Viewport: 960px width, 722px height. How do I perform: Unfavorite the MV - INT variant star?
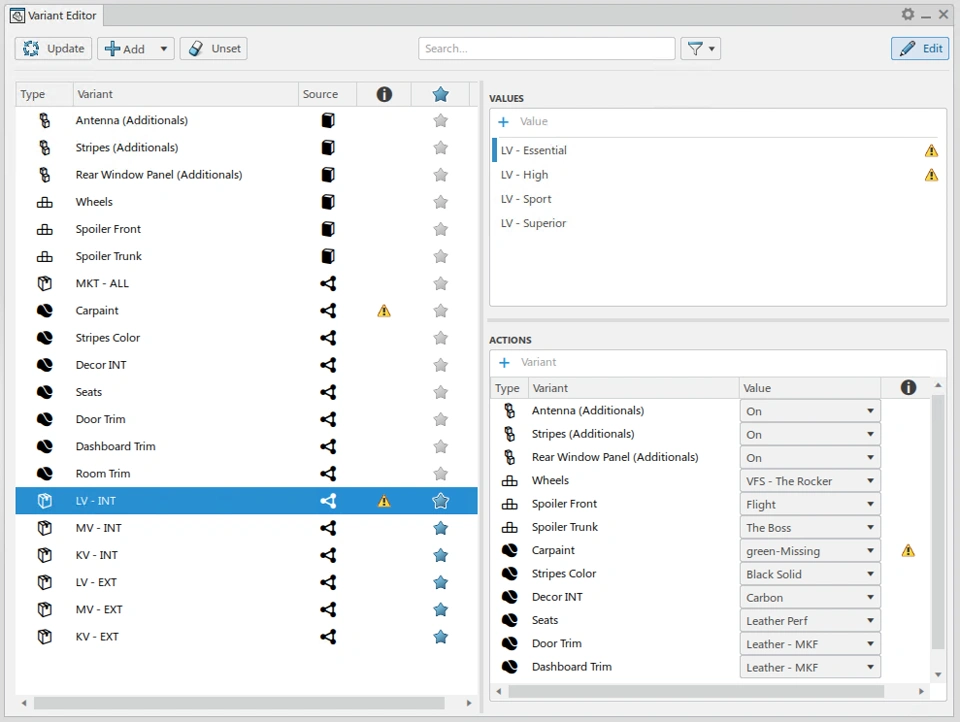coord(440,528)
